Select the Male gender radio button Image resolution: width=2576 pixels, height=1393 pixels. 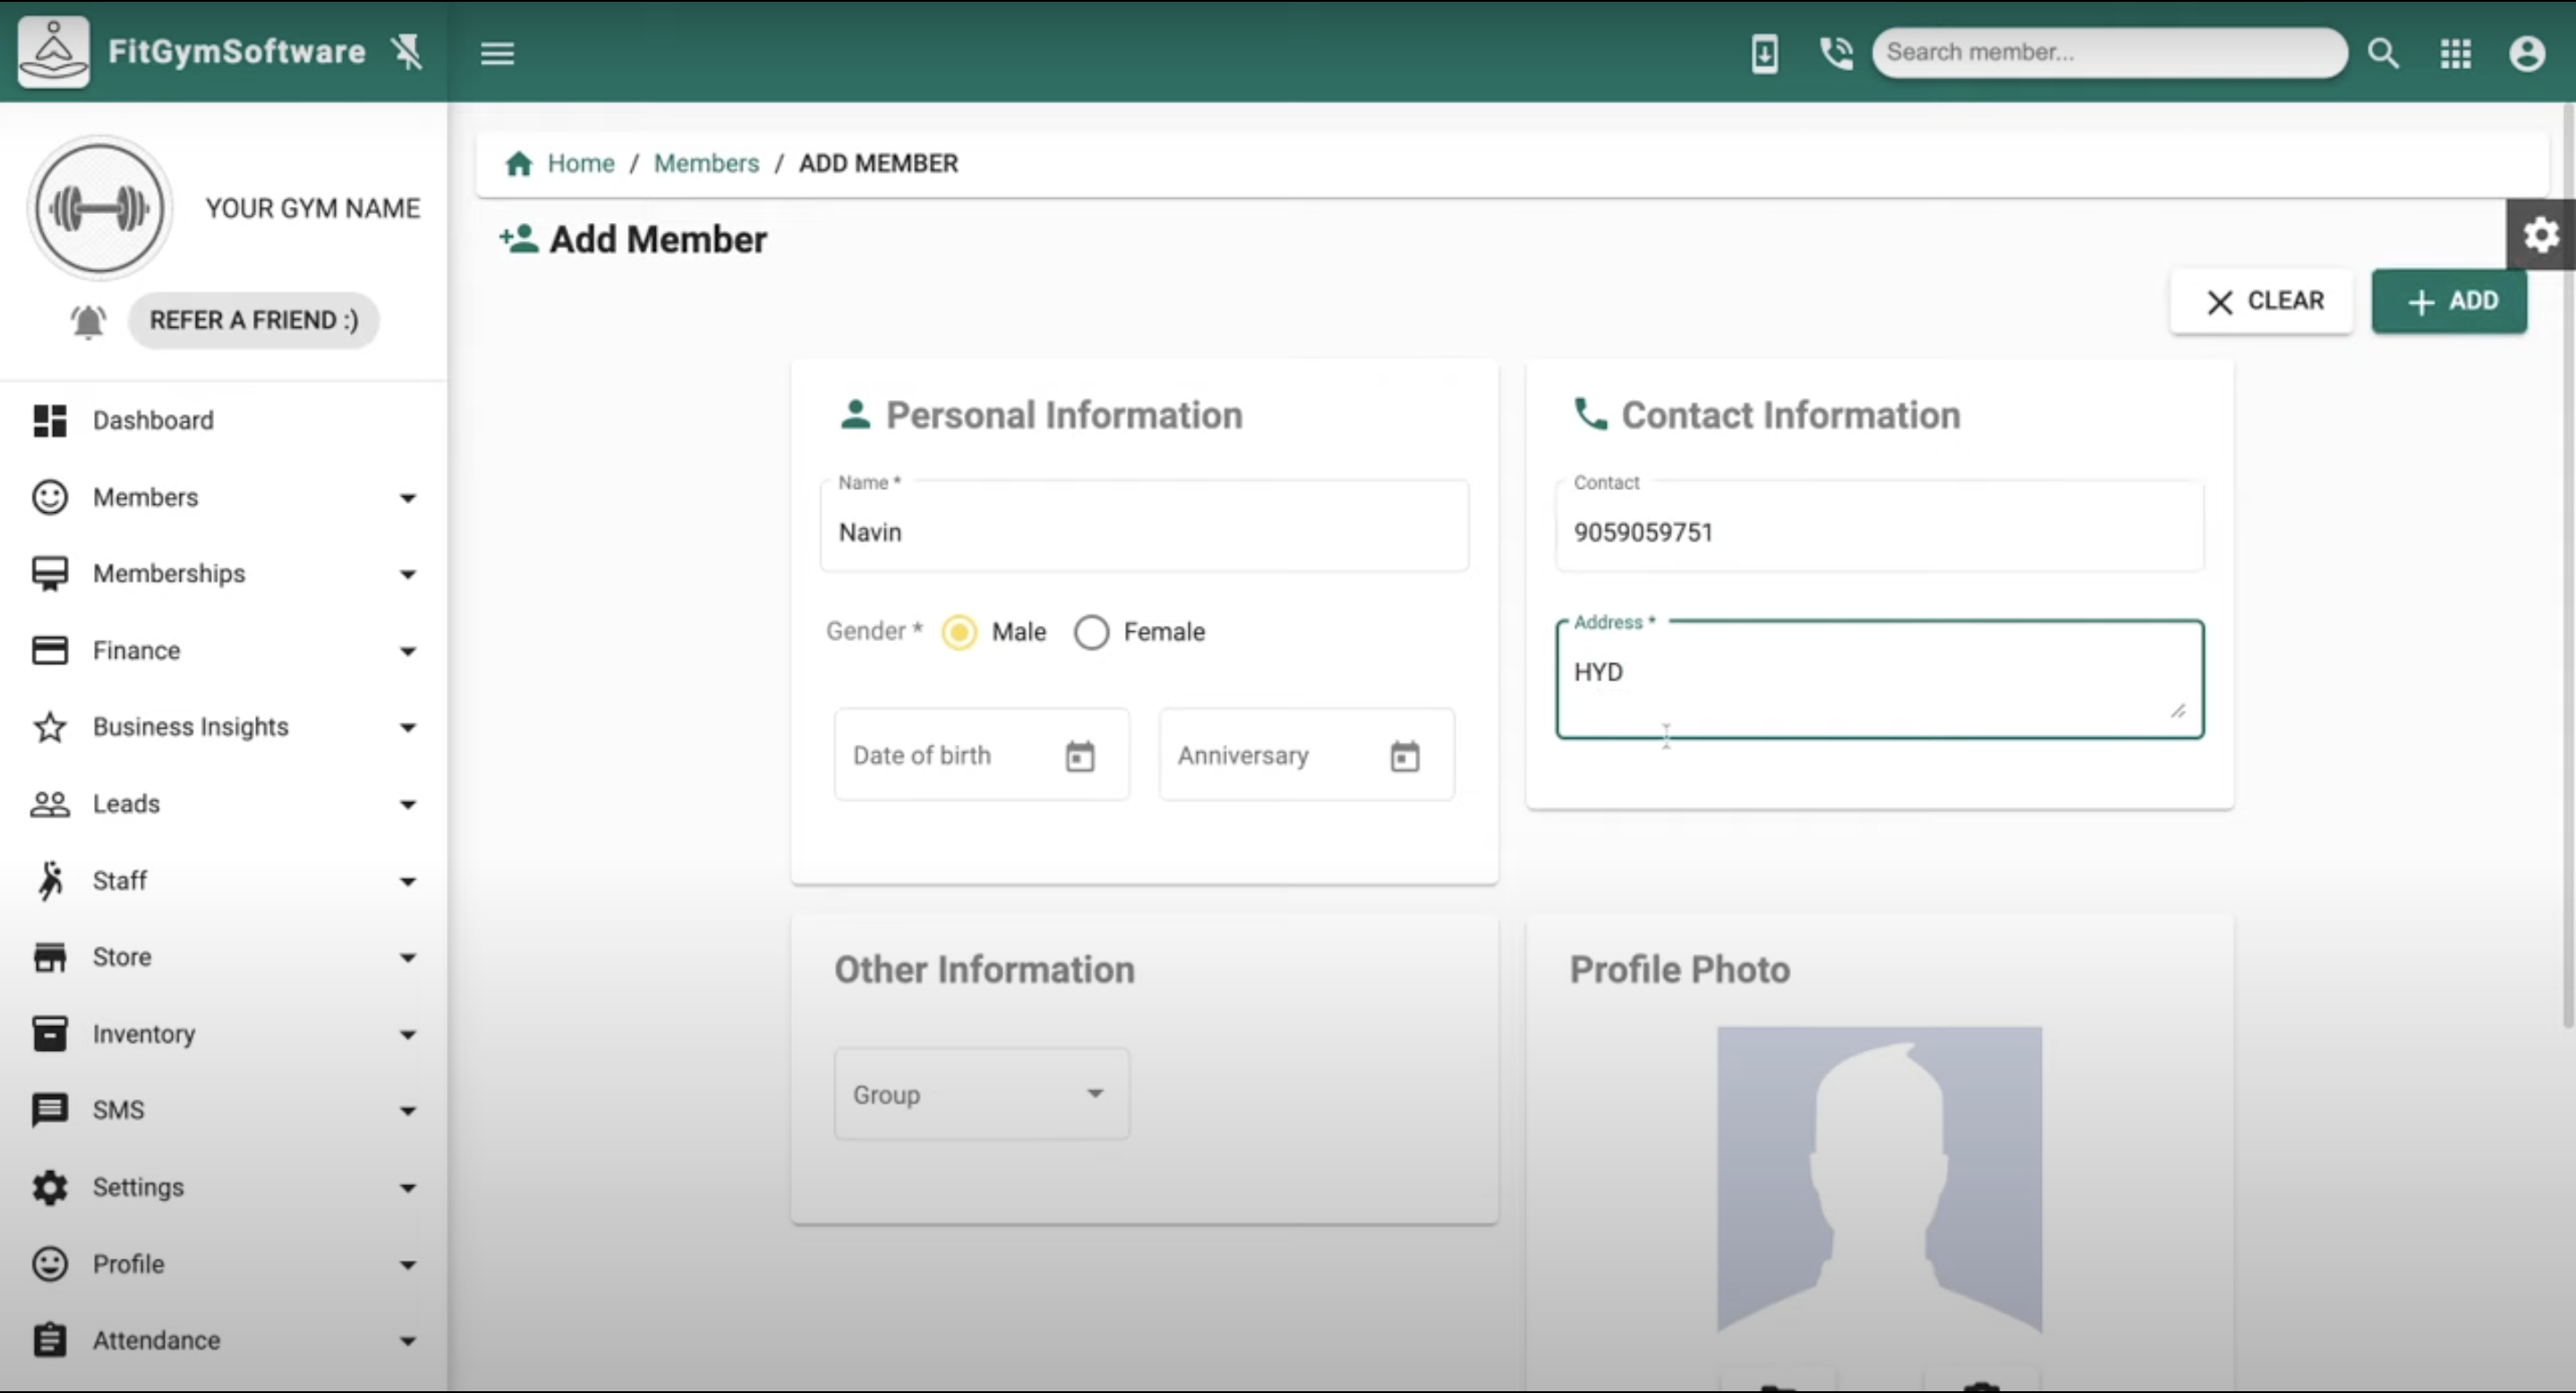pyautogui.click(x=959, y=632)
